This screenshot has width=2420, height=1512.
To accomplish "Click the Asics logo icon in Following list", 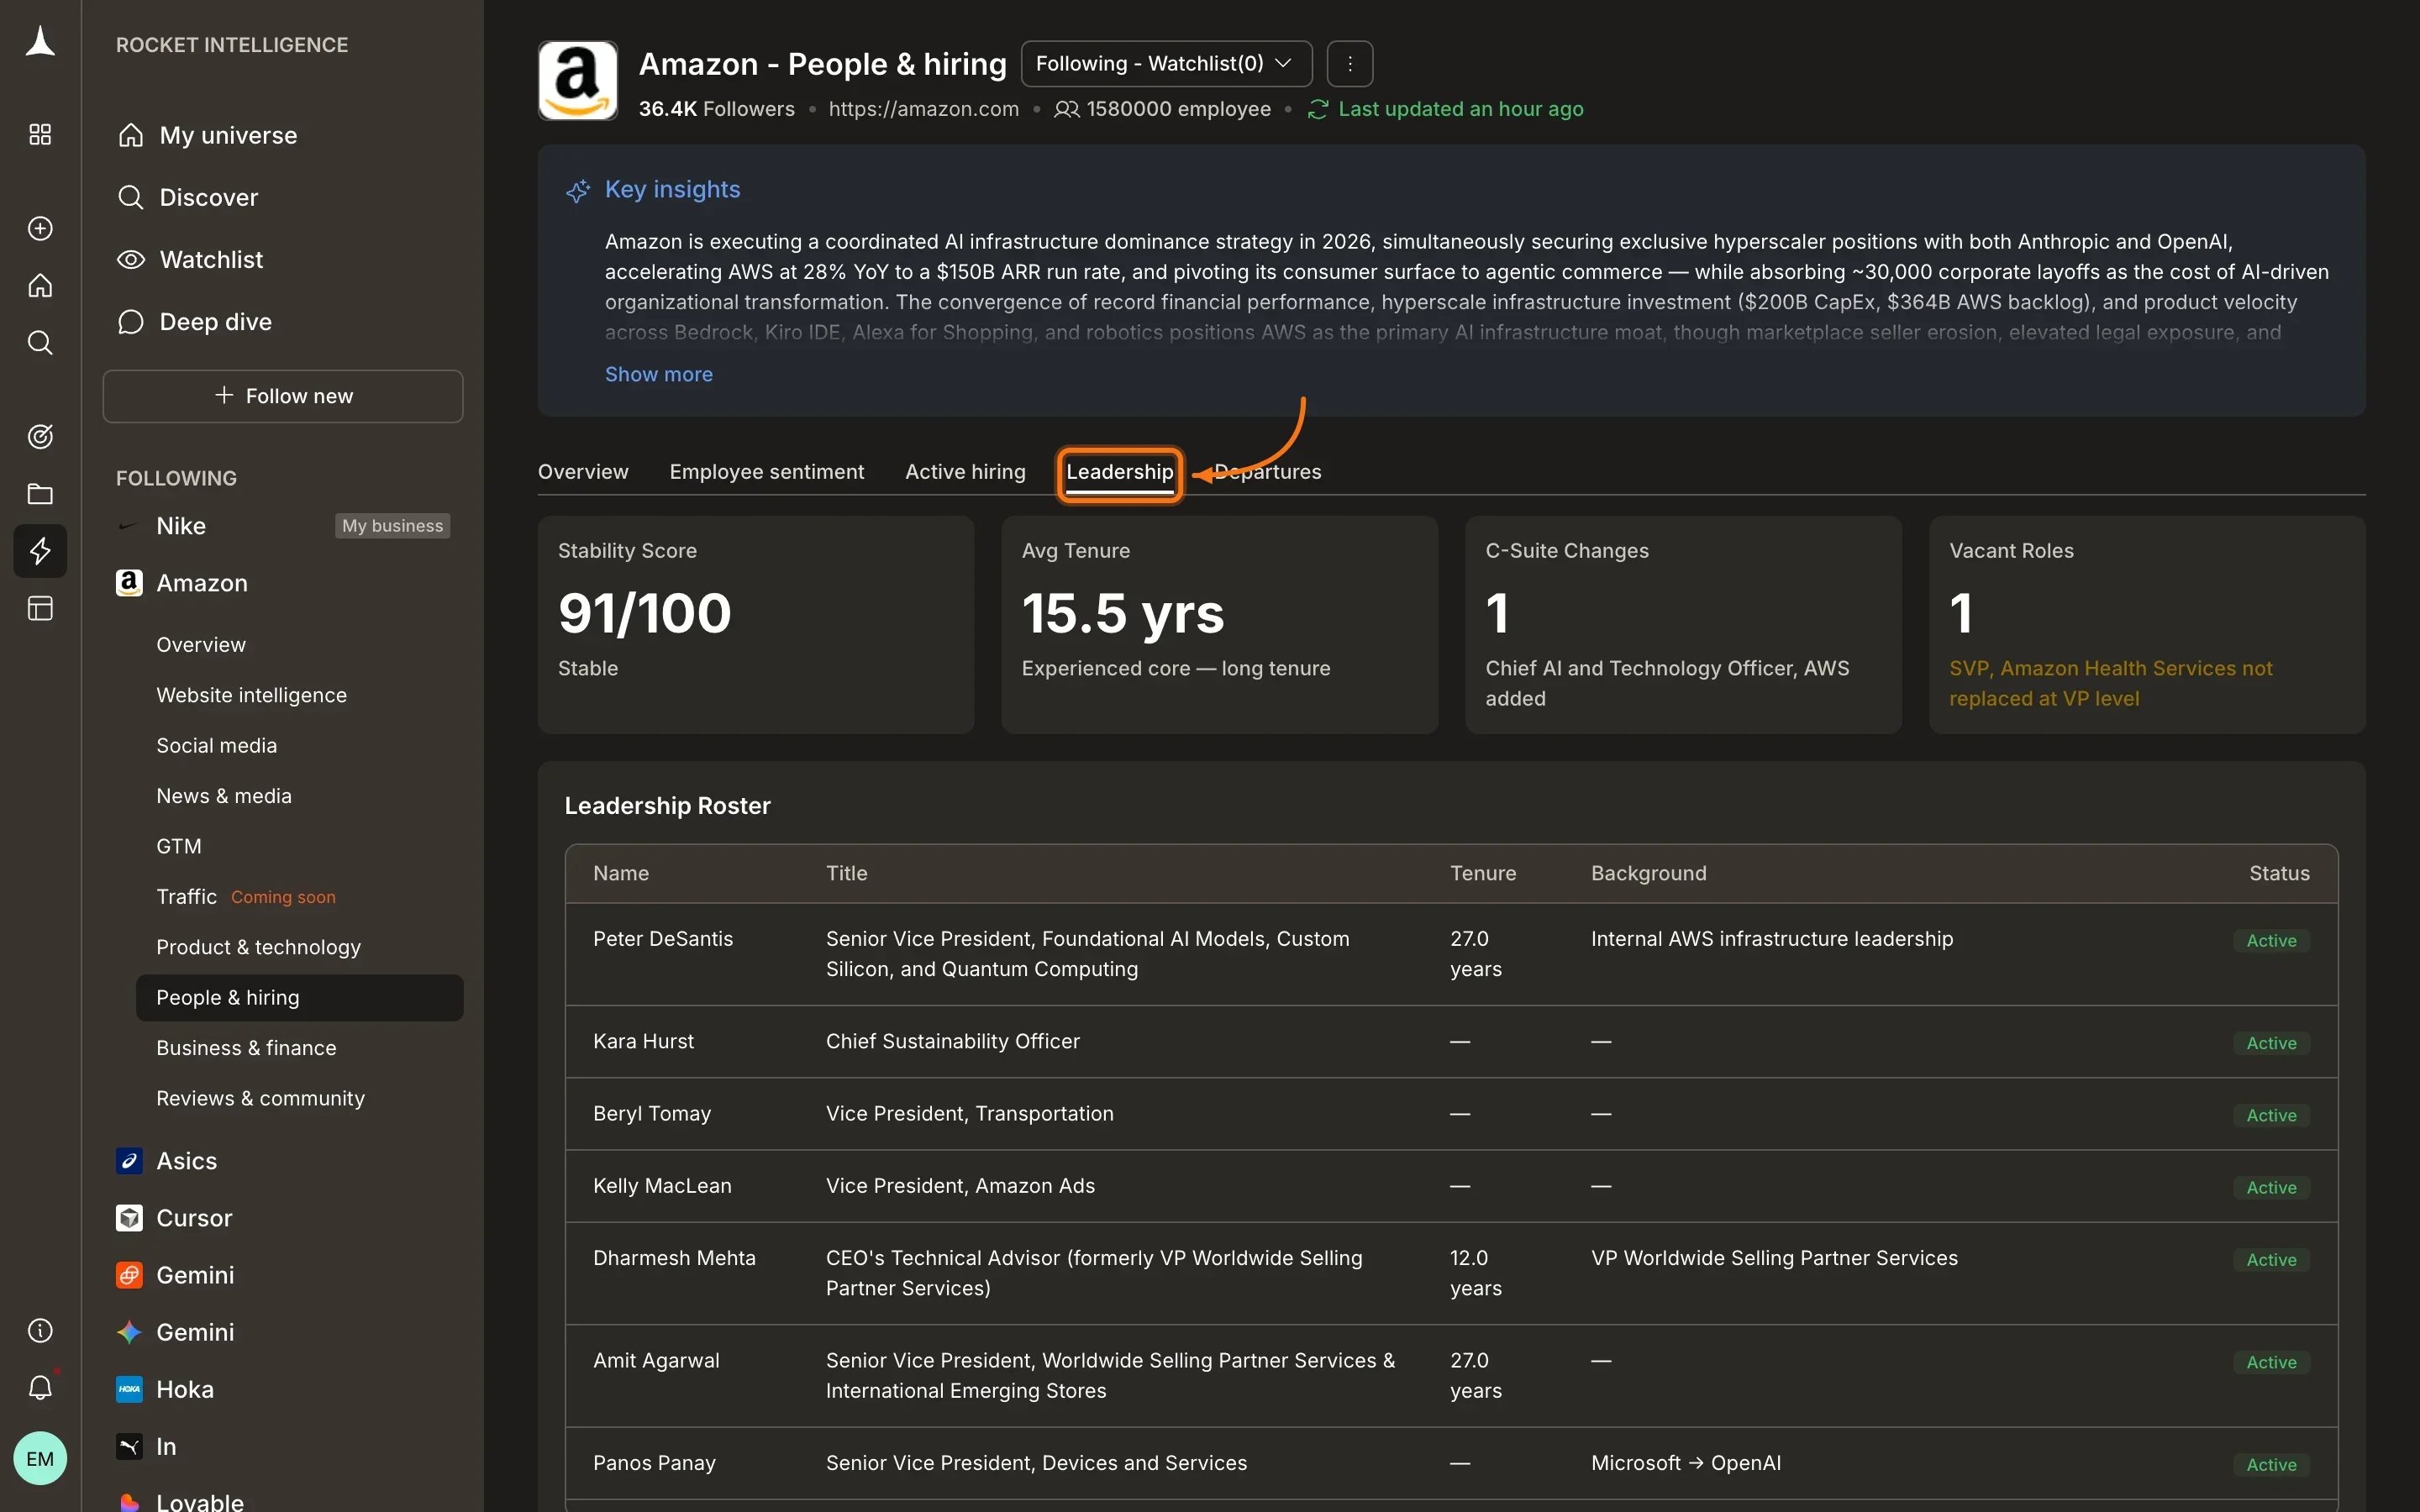I will pos(129,1161).
